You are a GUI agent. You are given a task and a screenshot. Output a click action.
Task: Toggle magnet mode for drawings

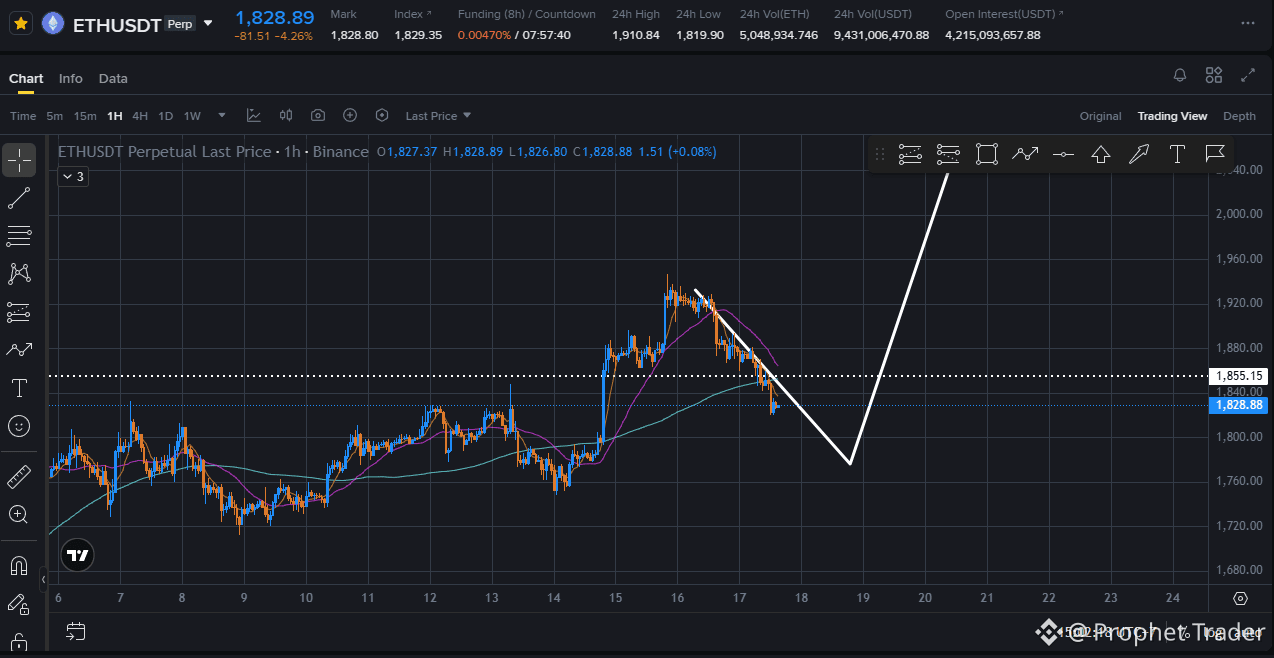(x=19, y=566)
